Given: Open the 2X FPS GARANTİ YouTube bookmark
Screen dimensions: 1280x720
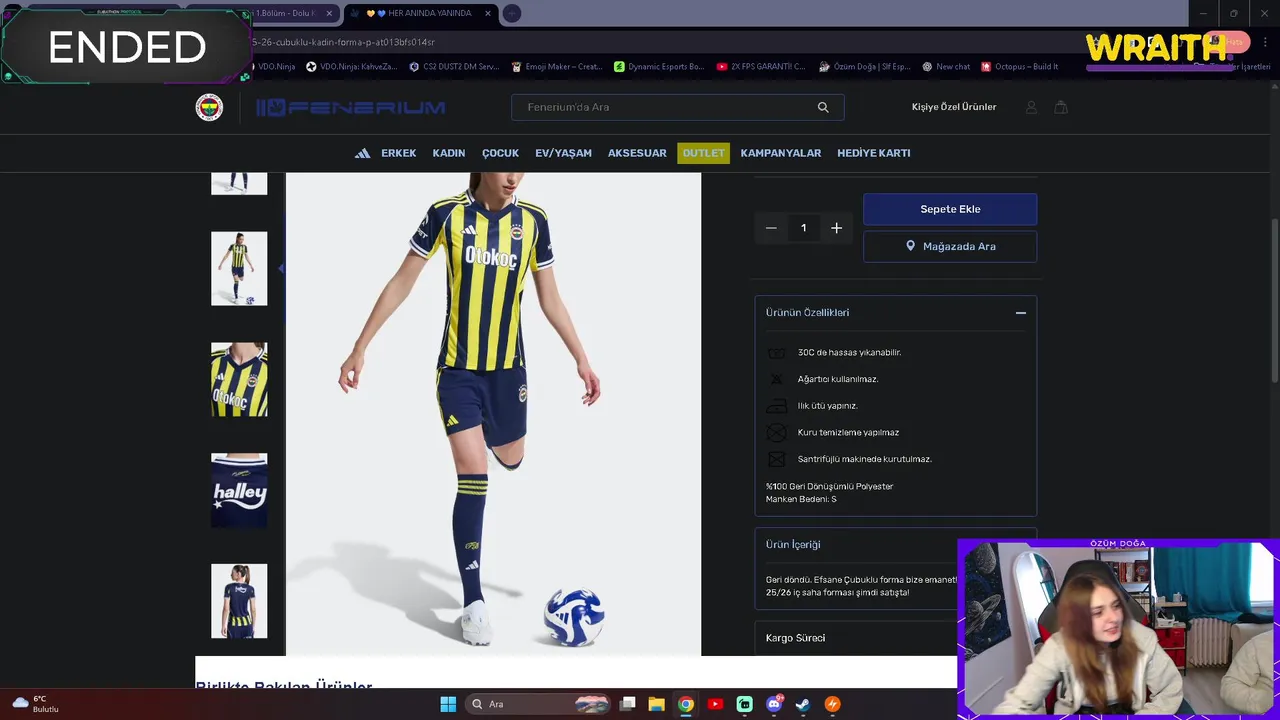Looking at the screenshot, I should 761,67.
